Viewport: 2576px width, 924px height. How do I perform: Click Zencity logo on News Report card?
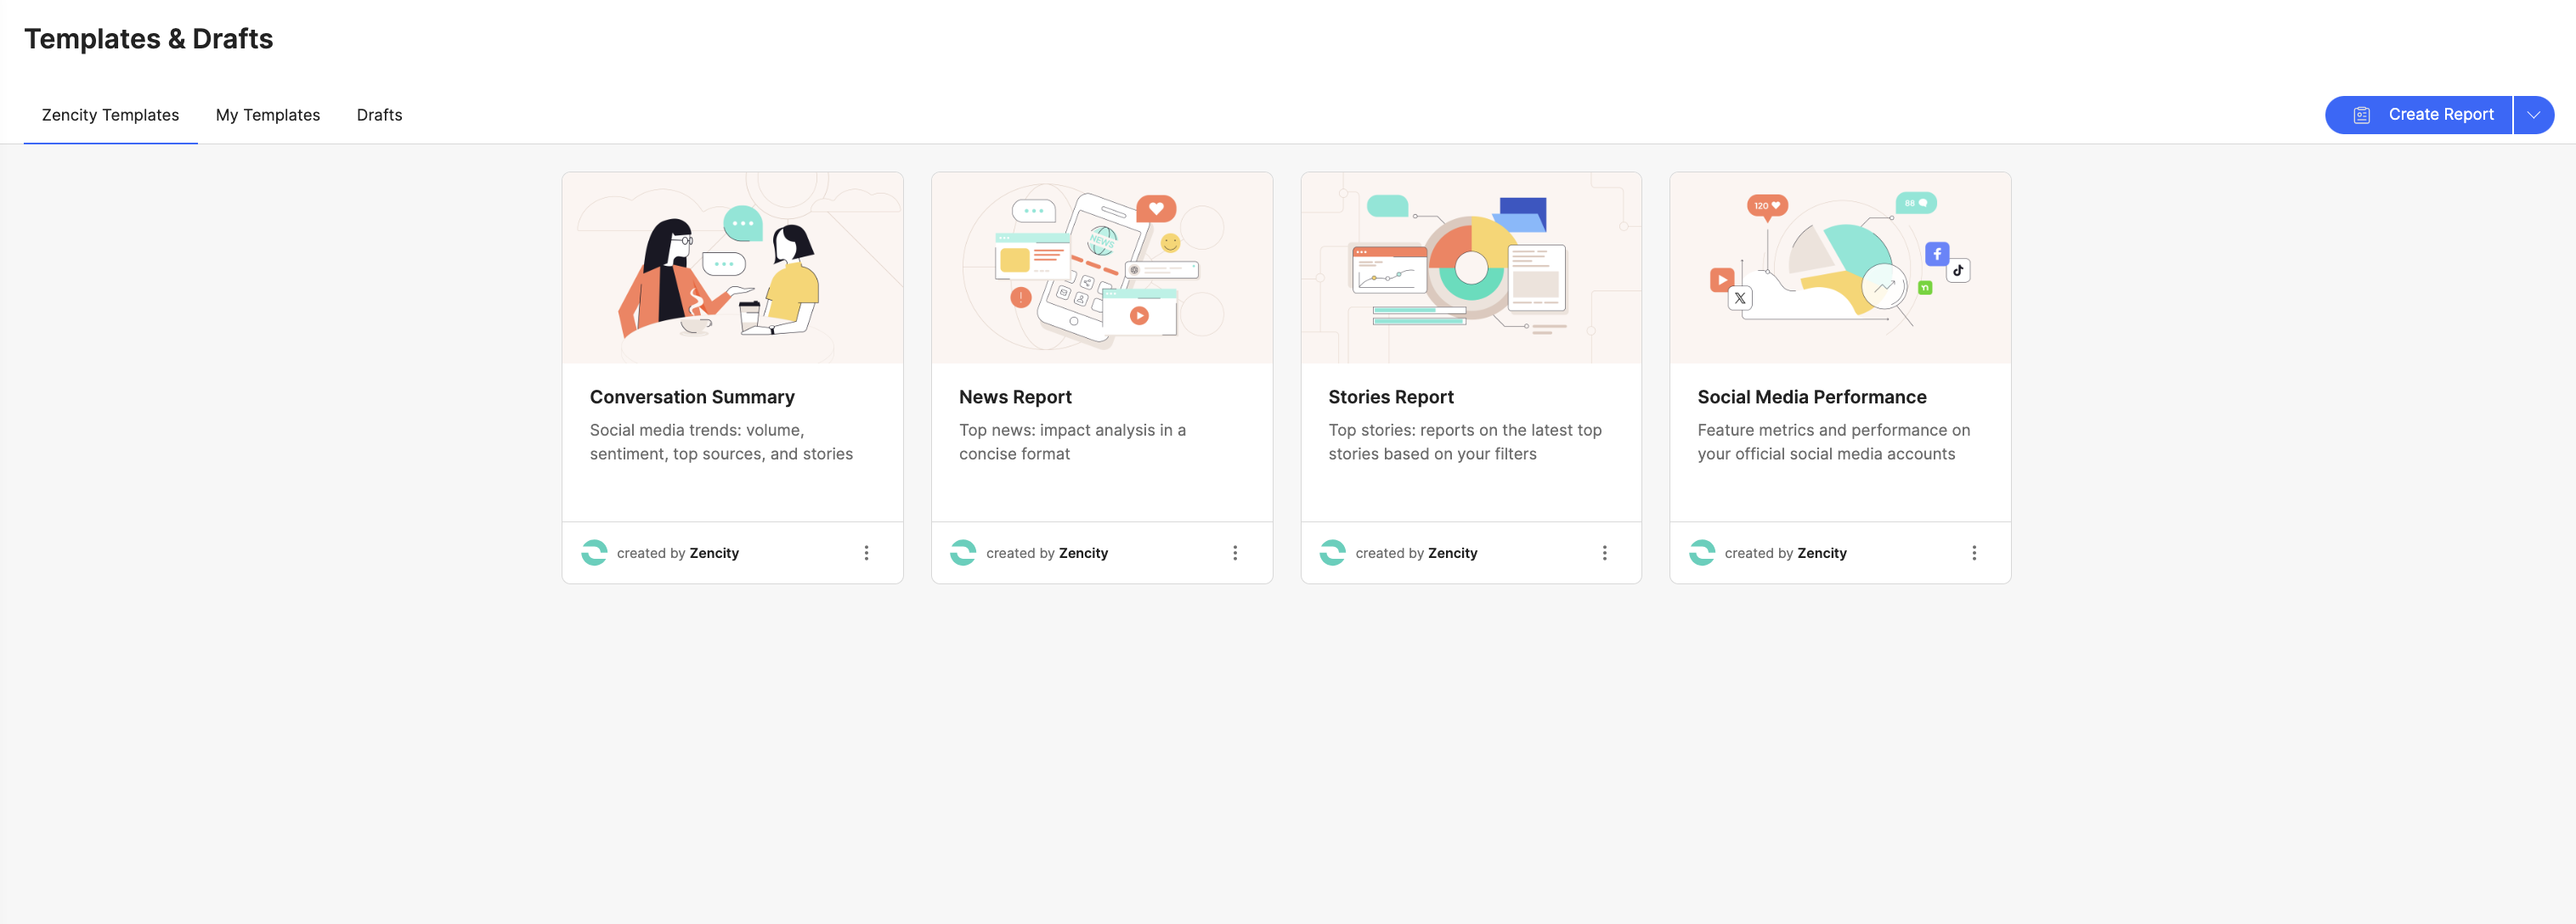(x=963, y=553)
